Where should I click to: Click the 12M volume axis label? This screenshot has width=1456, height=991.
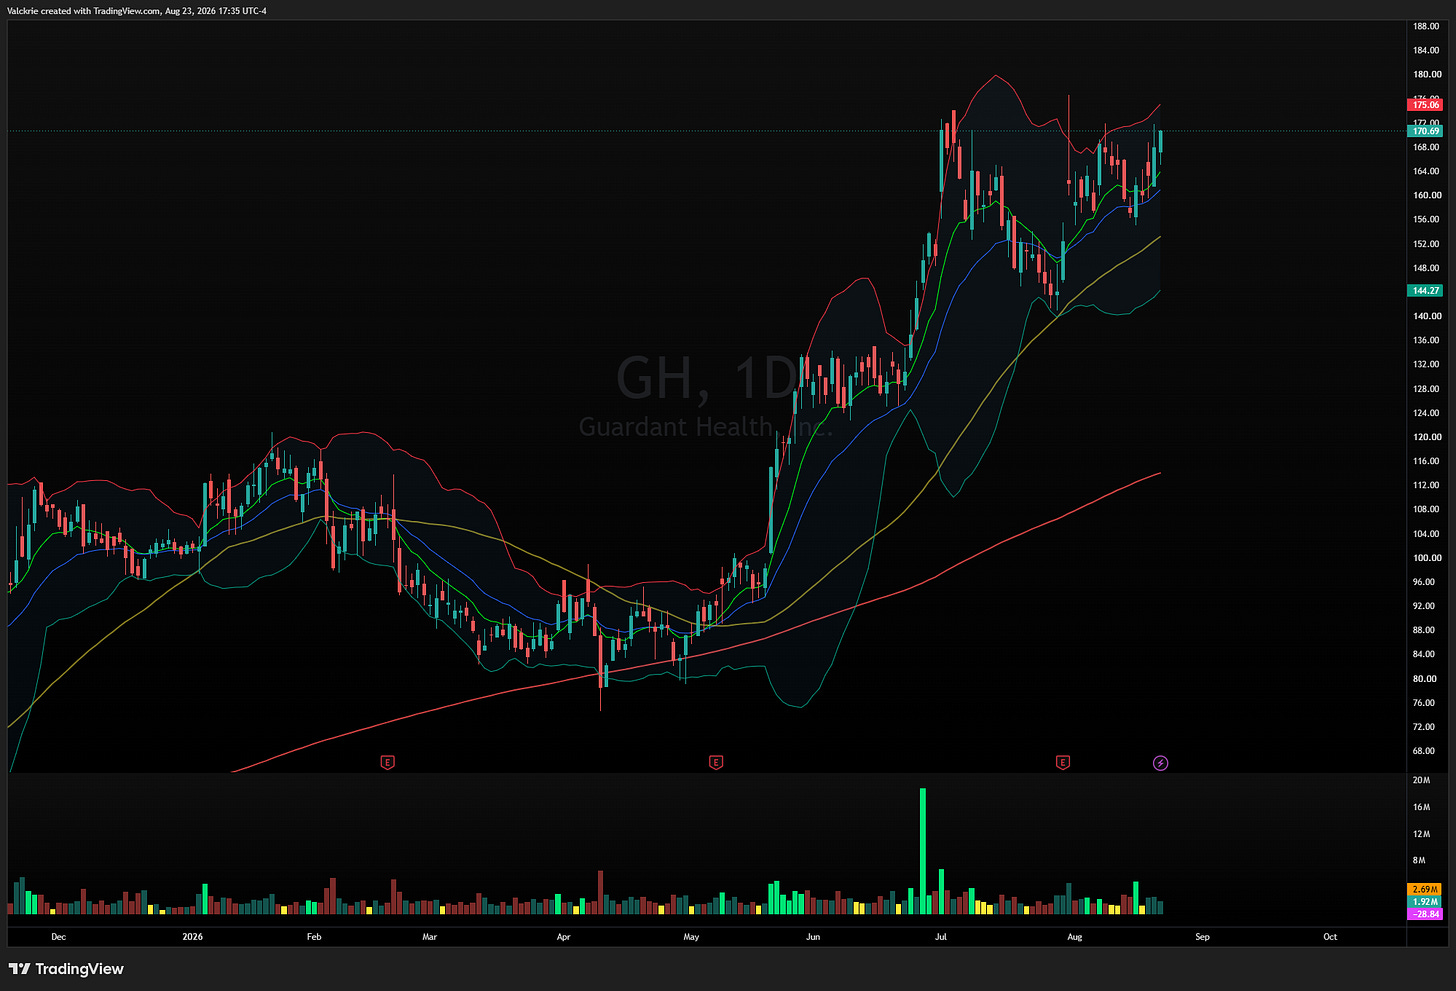tap(1421, 834)
